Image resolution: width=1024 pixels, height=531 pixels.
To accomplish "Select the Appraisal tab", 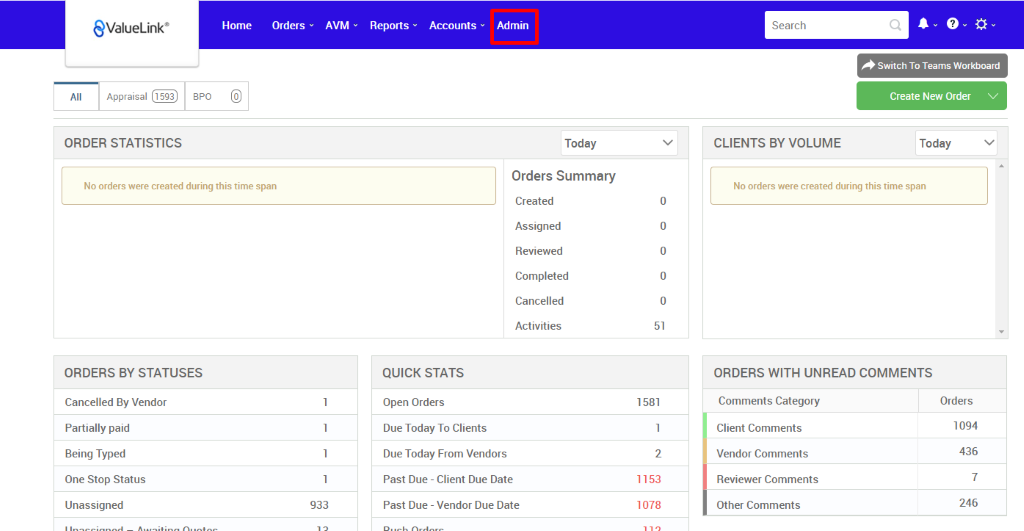I will [x=142, y=97].
